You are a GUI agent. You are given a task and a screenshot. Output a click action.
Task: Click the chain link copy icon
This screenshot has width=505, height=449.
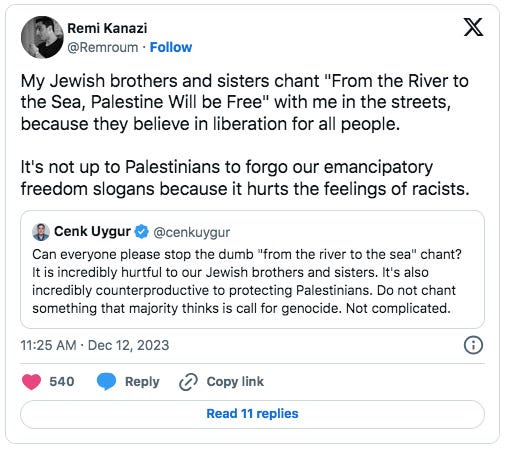188,382
